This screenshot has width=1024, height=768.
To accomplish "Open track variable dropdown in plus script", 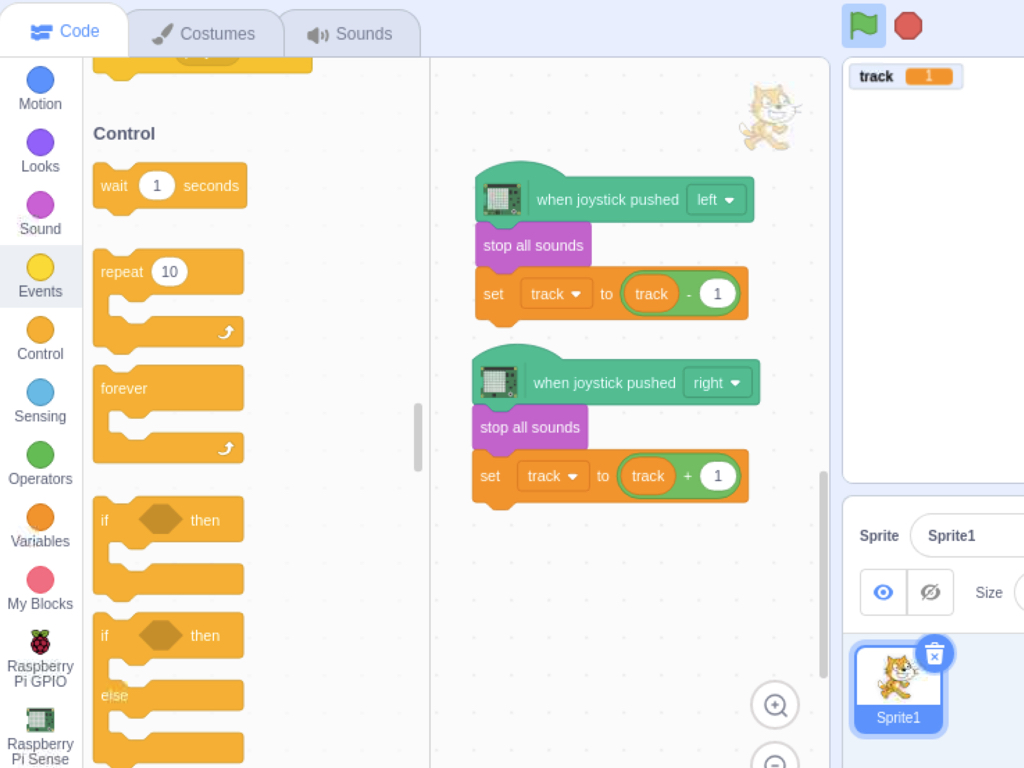I will [x=552, y=476].
